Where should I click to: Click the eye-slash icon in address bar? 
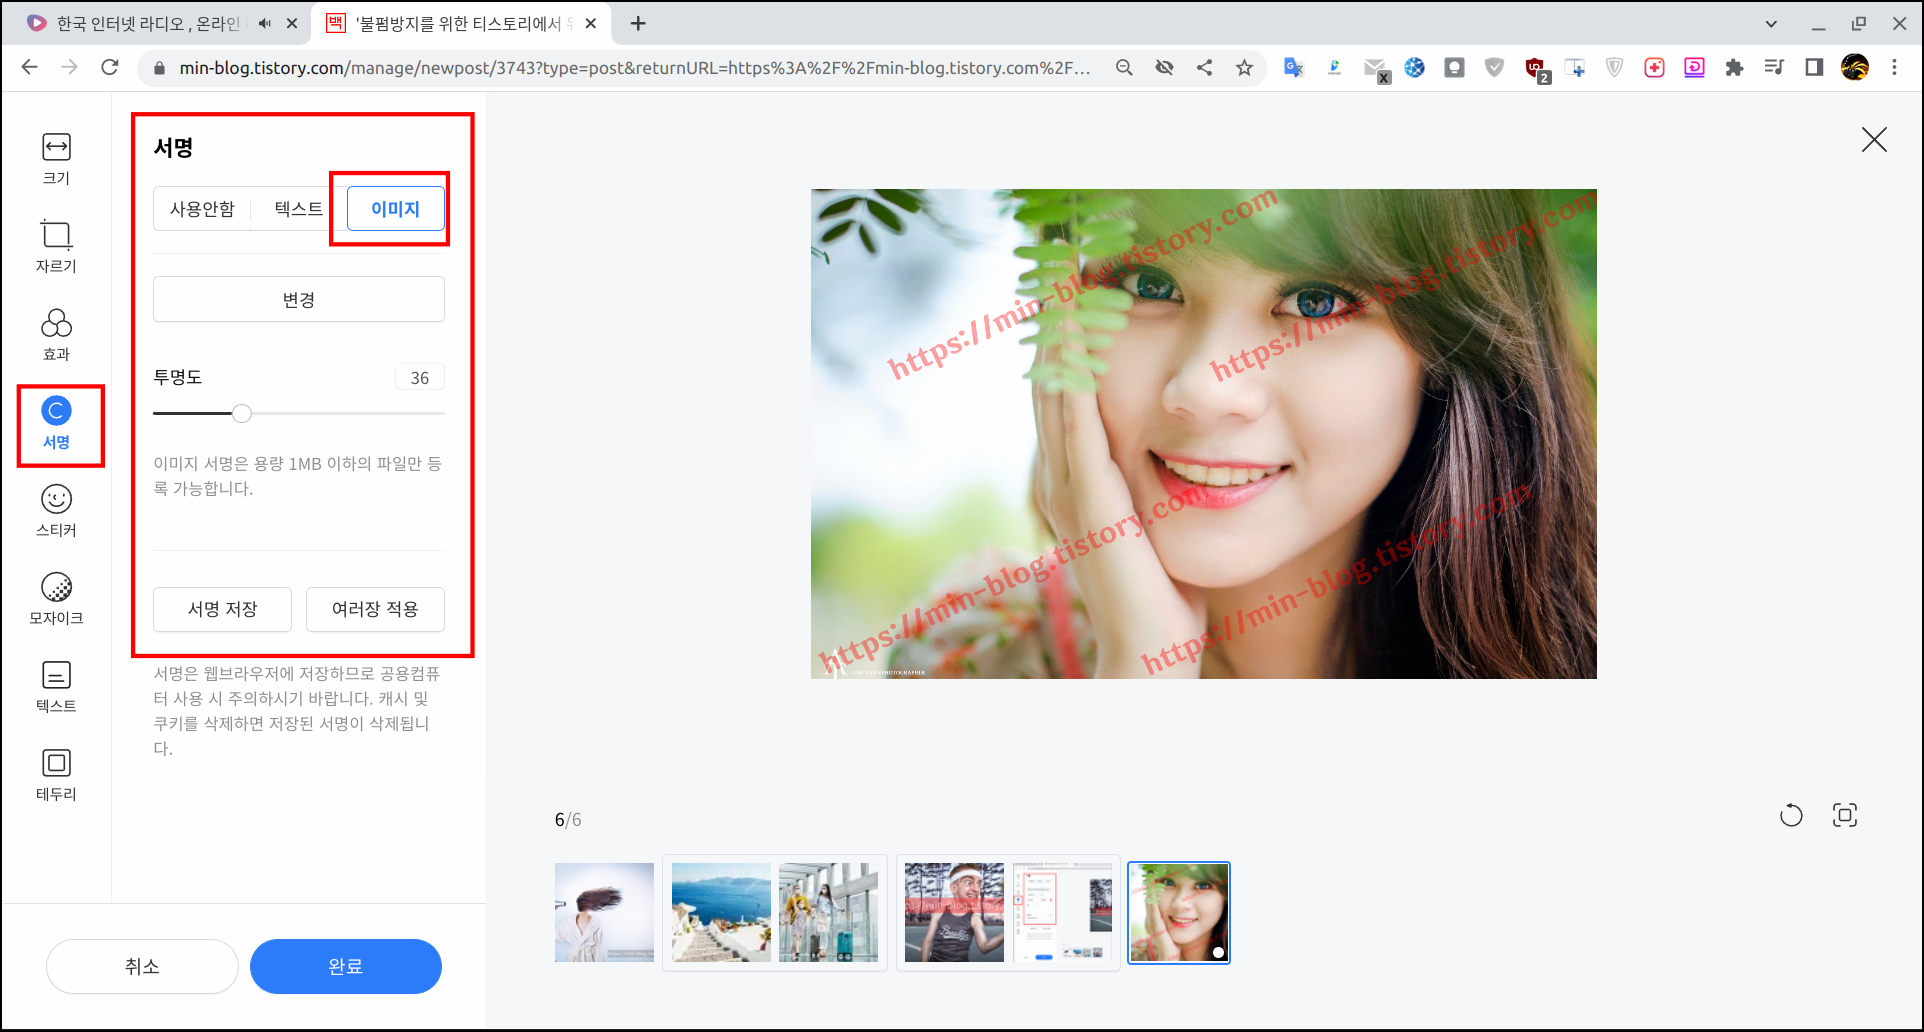point(1164,67)
